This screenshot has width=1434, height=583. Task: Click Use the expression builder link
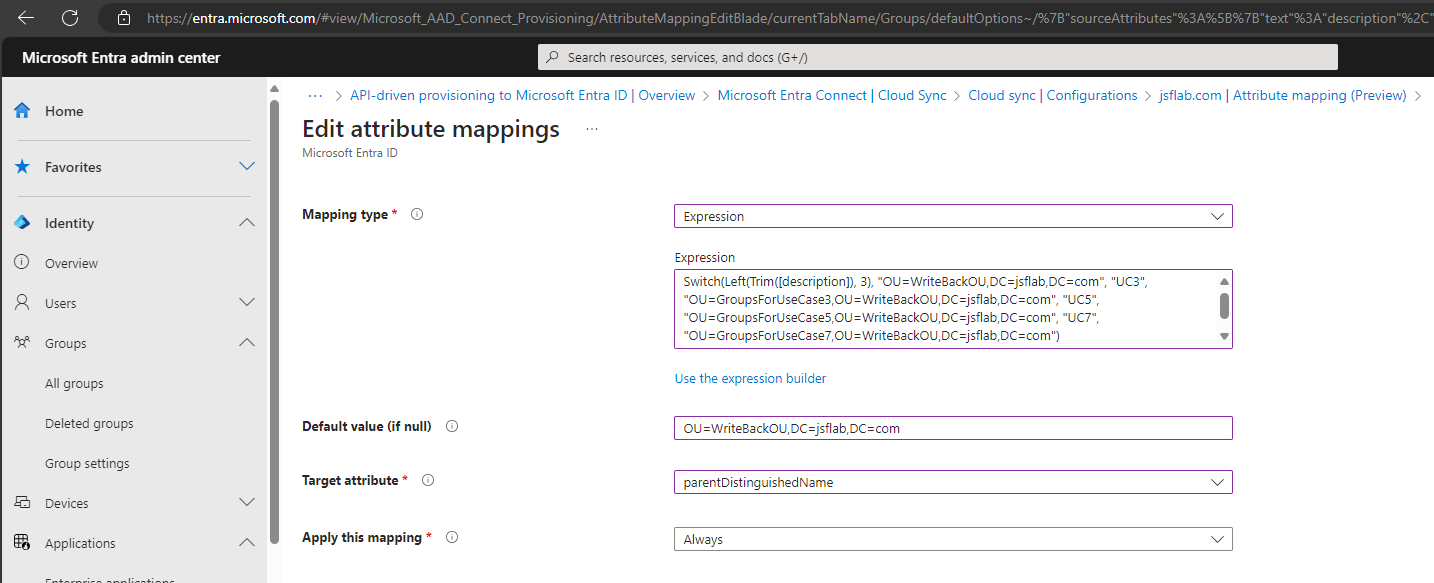point(750,378)
